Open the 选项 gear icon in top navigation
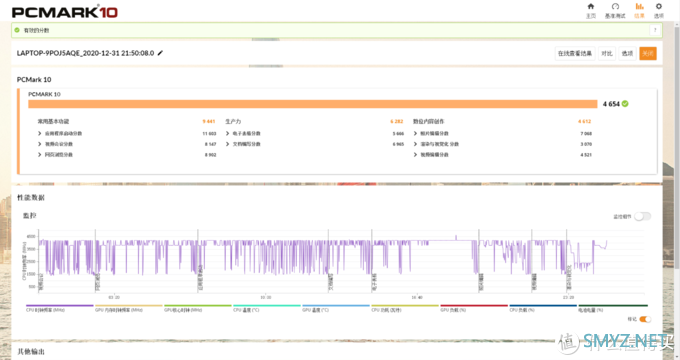 pos(659,6)
